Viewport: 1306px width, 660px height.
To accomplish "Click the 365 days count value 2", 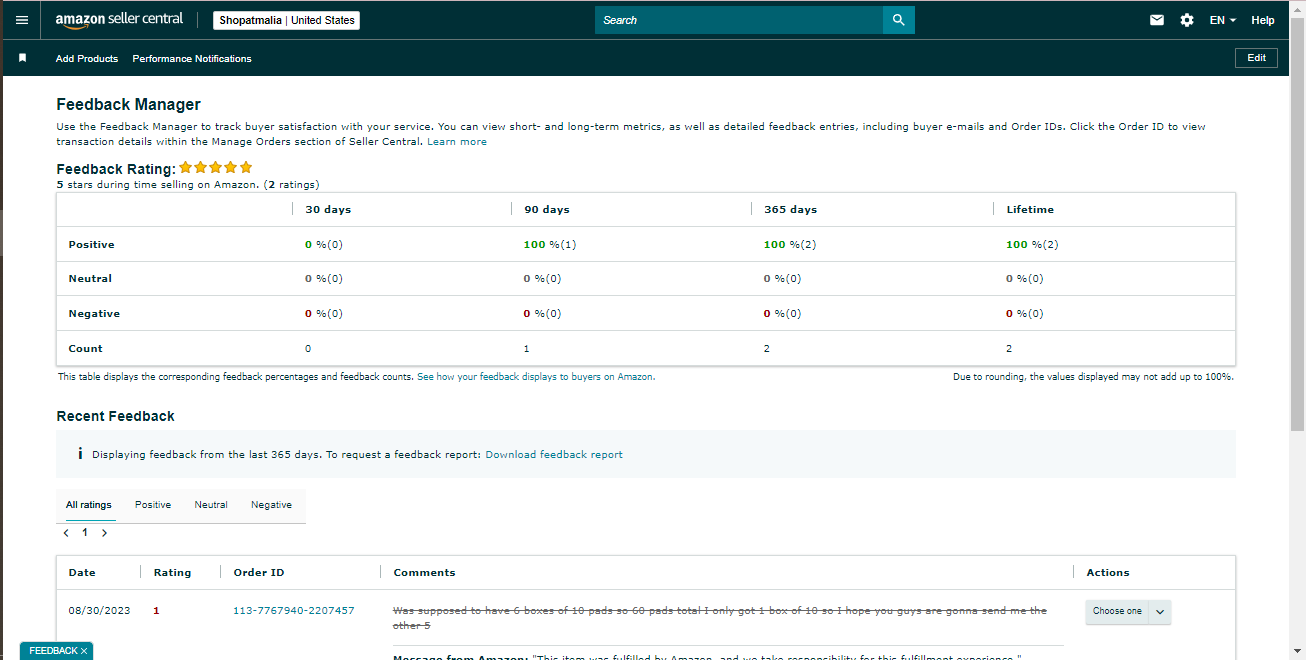I will pyautogui.click(x=767, y=349).
